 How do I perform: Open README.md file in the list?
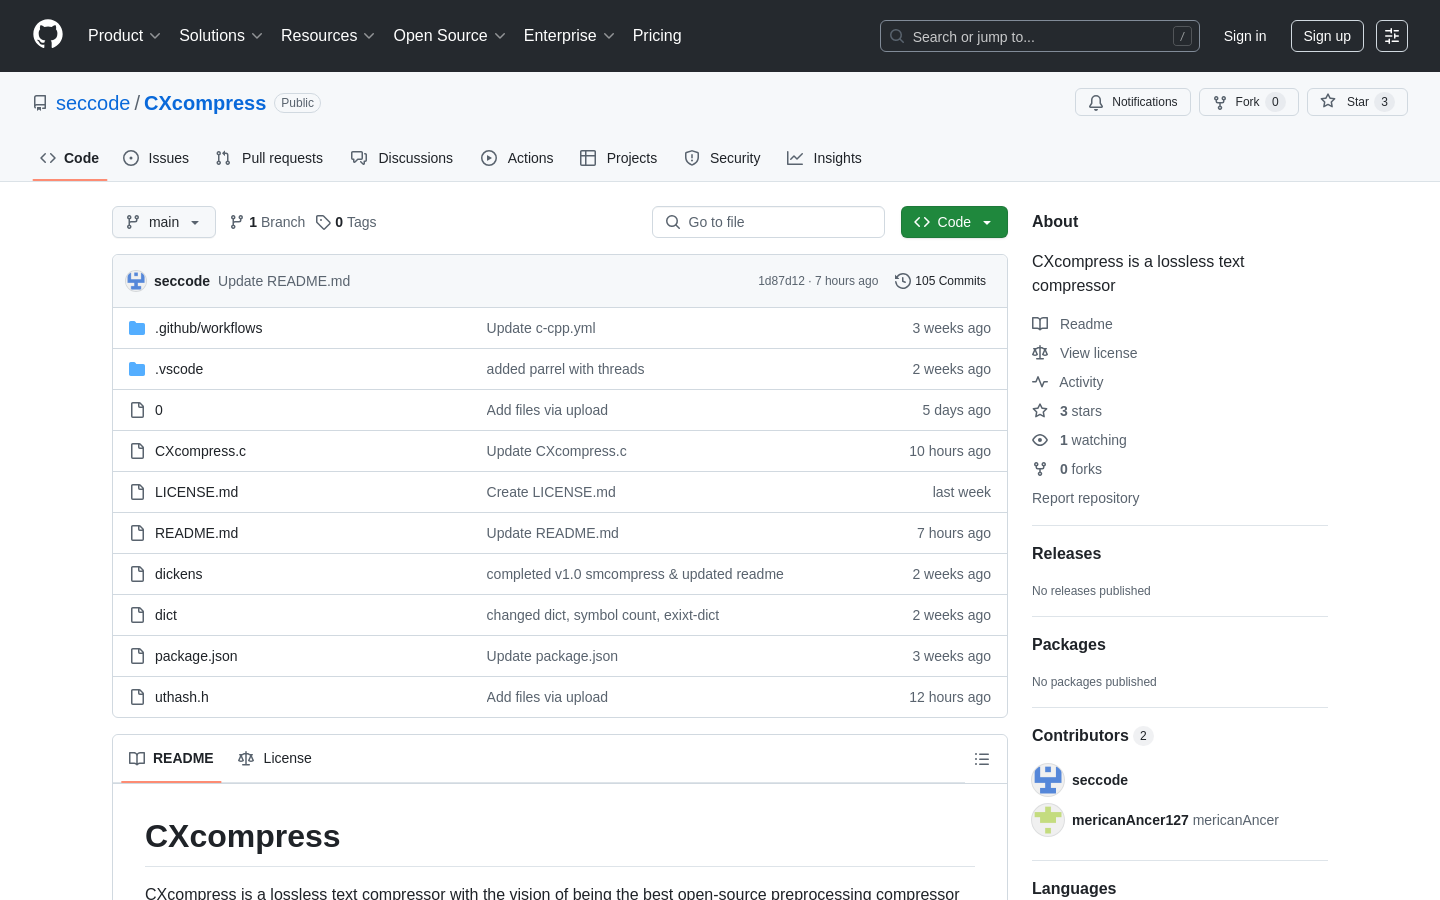click(x=196, y=533)
